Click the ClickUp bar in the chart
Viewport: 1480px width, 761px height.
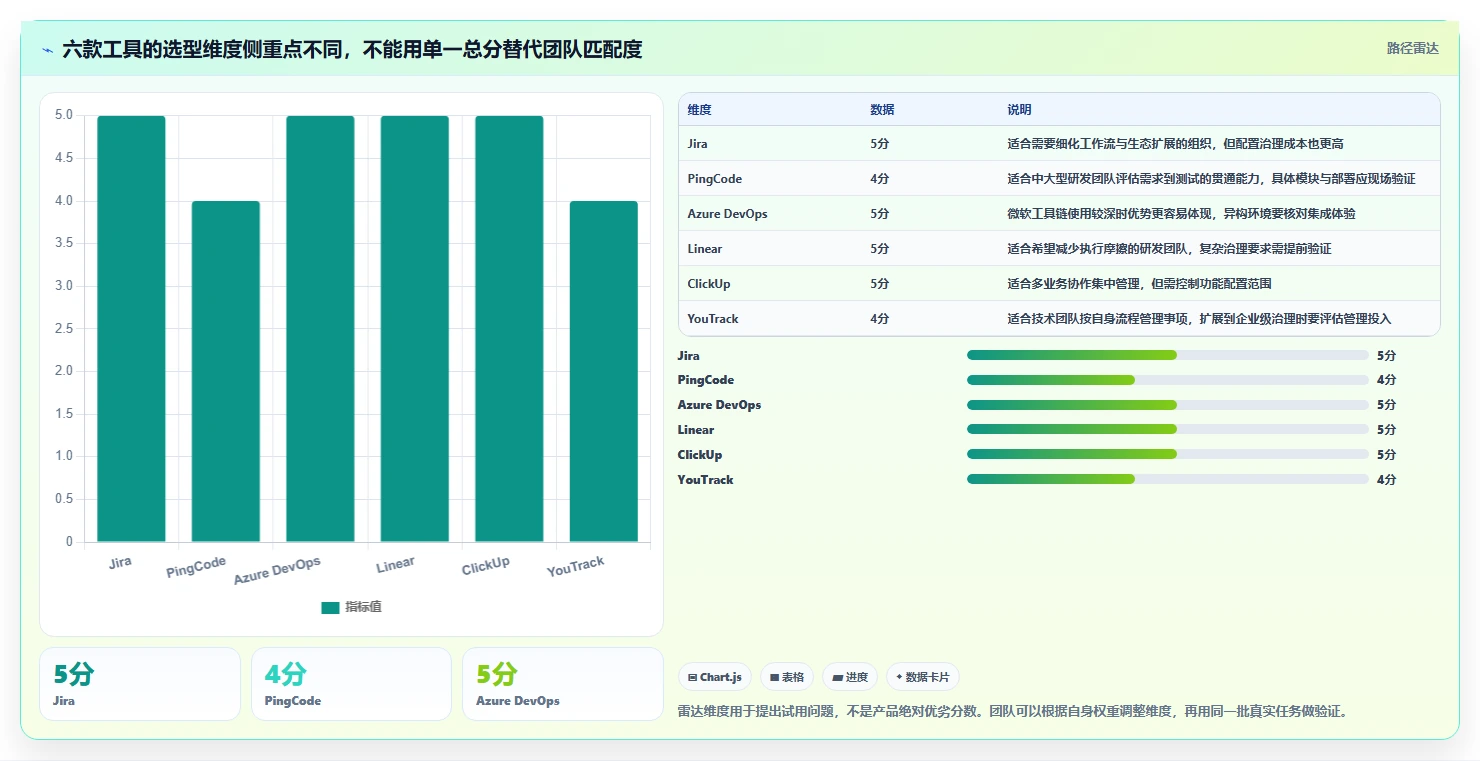tap(509, 328)
